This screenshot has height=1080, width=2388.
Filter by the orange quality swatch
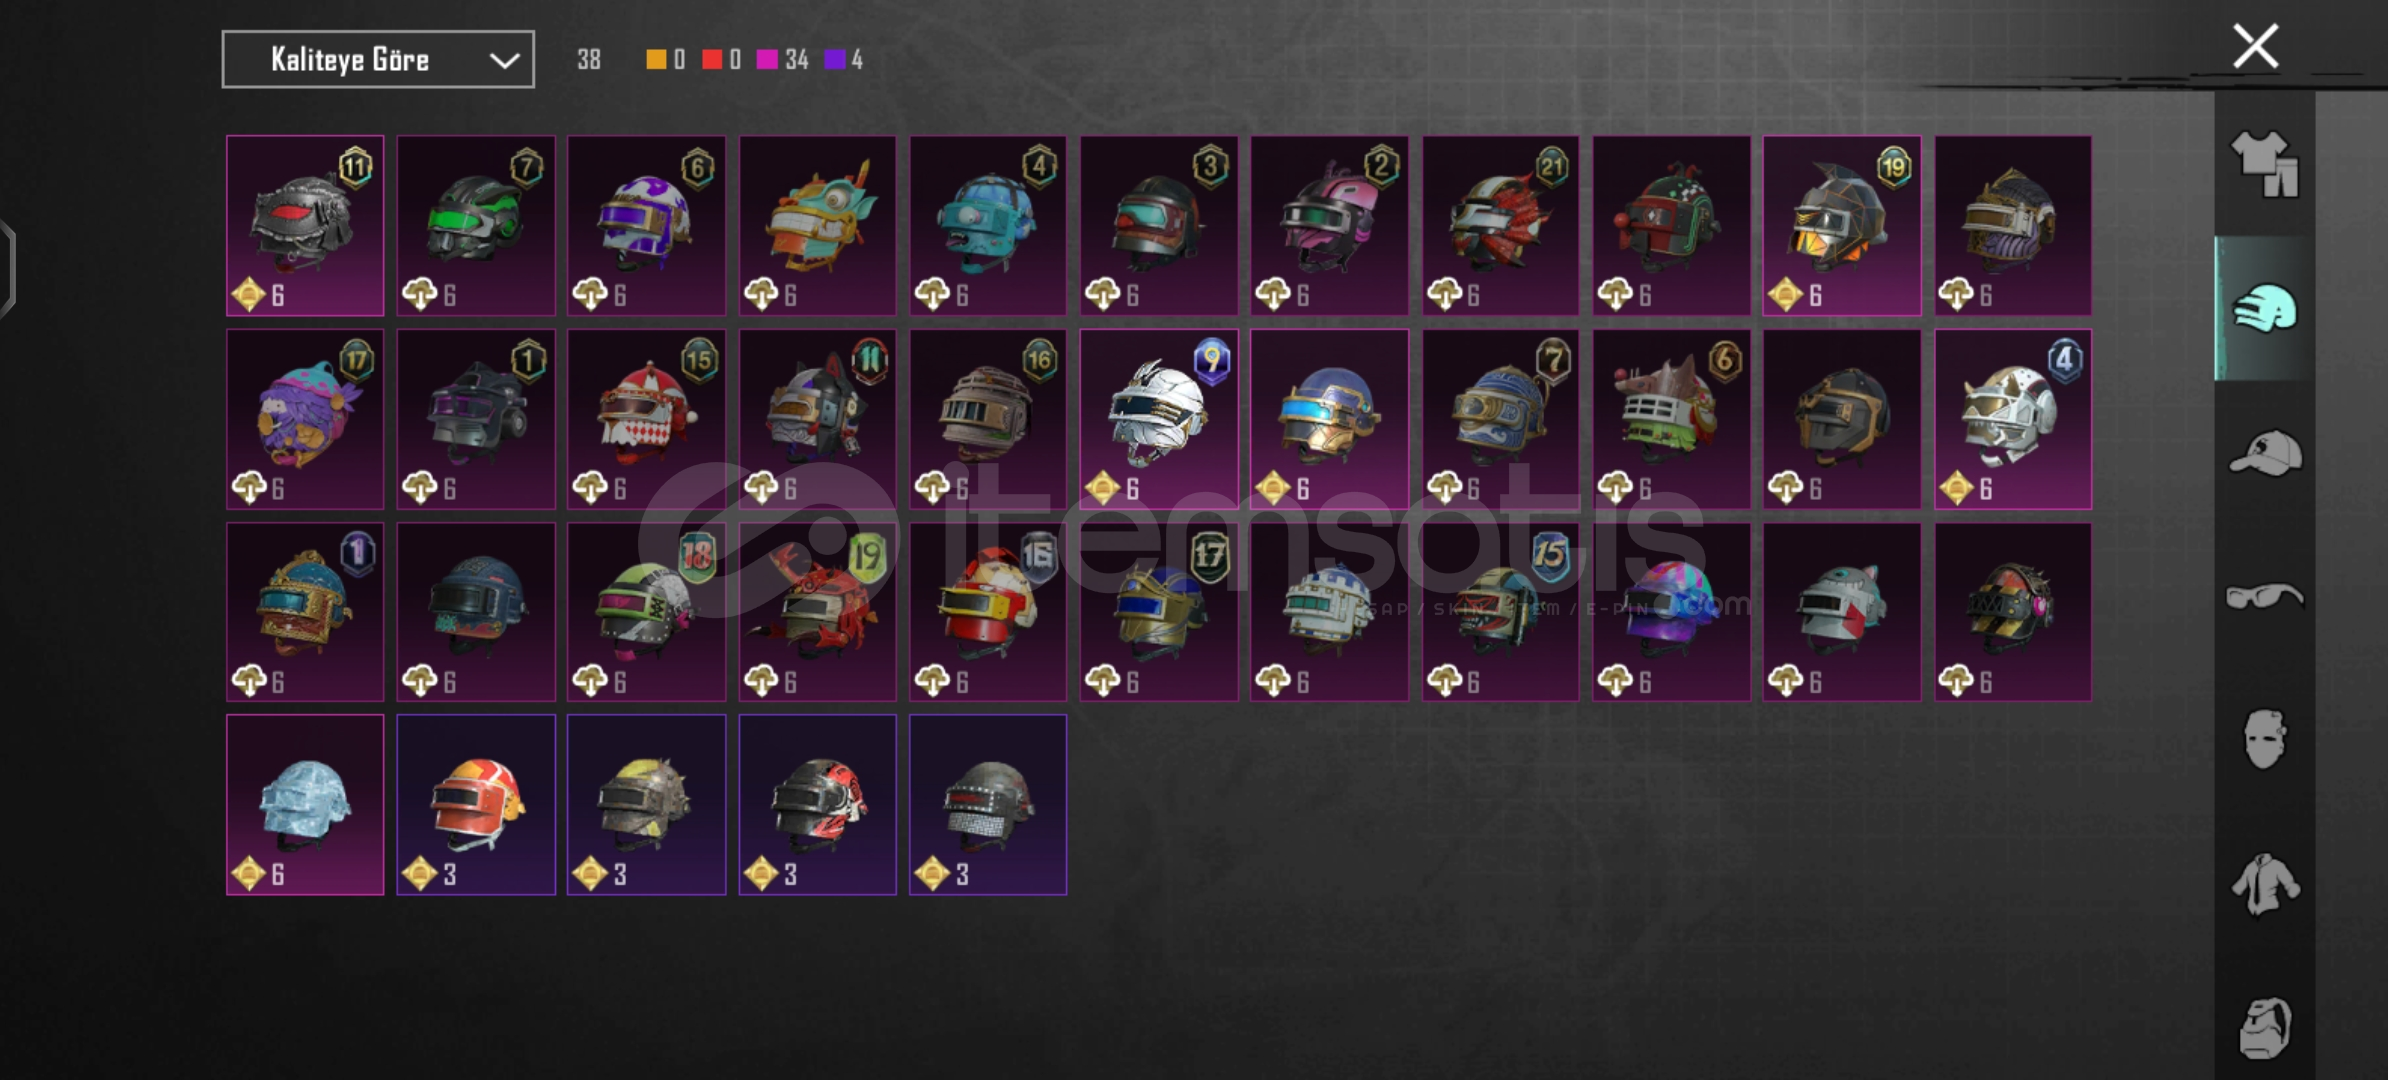click(656, 60)
